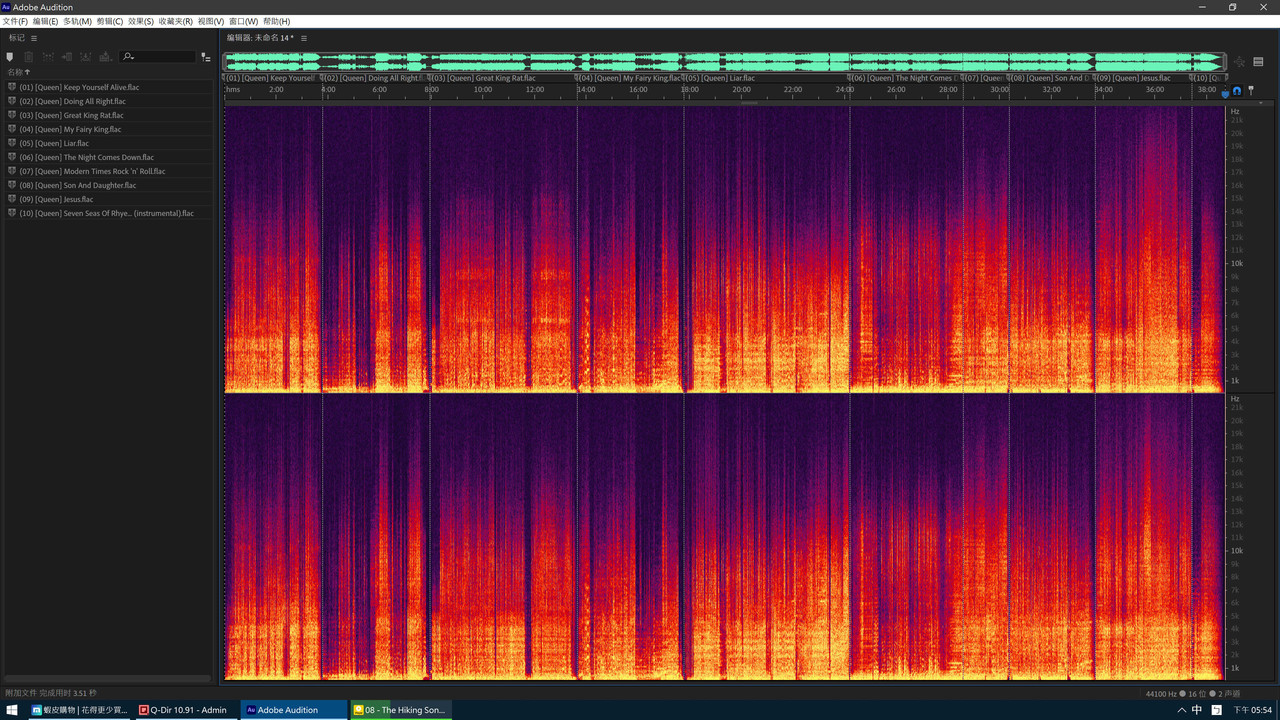Open the 帮助(H) menu

coord(276,21)
